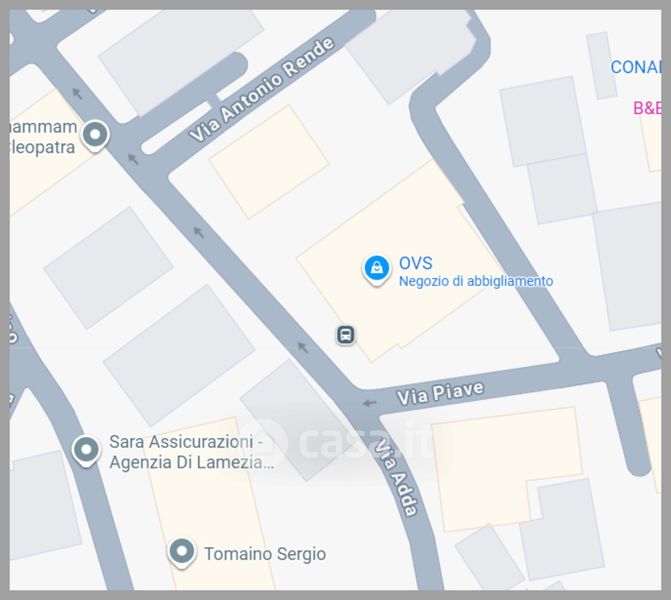The width and height of the screenshot is (671, 600).
Task: Click the arrow near Via Antonio Rende junction
Action: tap(134, 159)
